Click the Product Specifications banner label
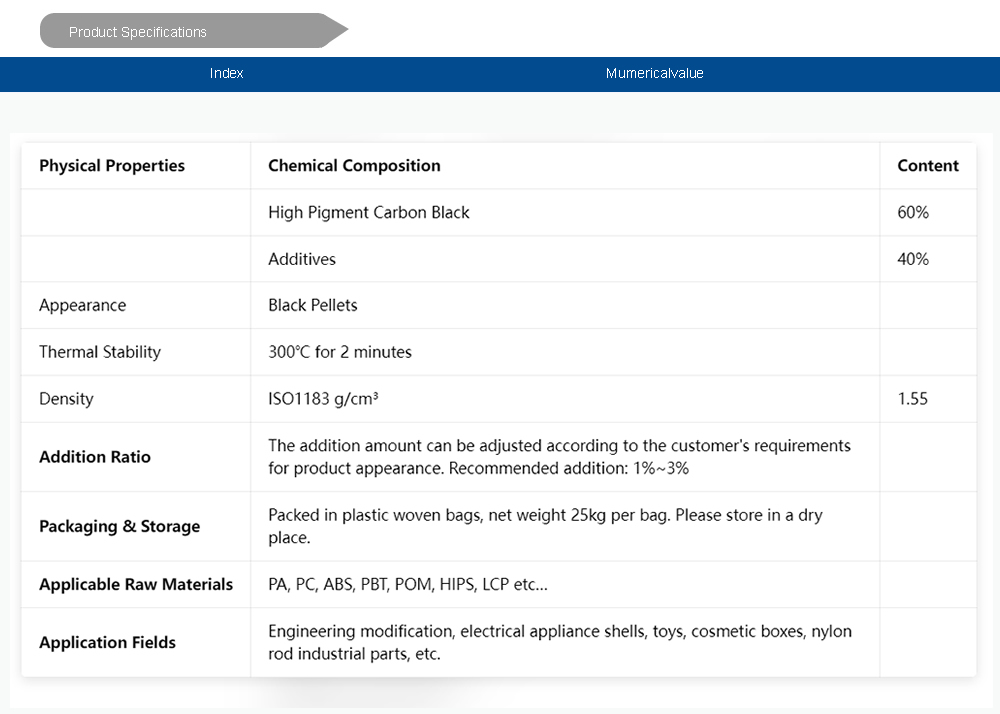Screen dimensions: 1000x714 point(138,32)
